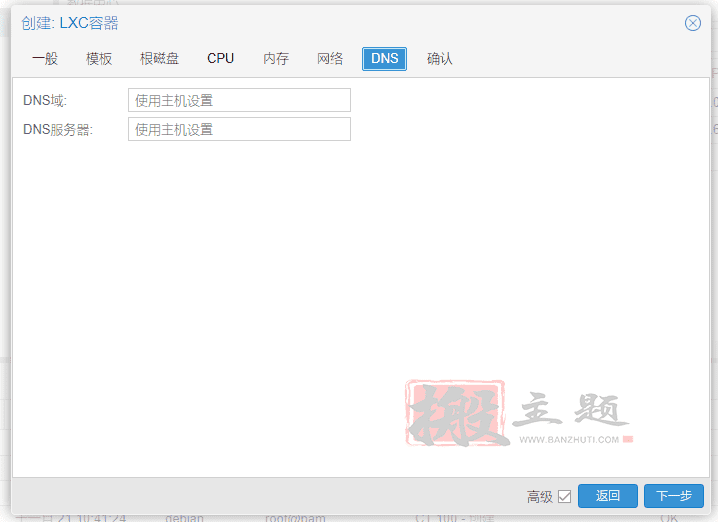Click the DNS域 label
Image resolution: width=718 pixels, height=522 pixels.
[45, 100]
